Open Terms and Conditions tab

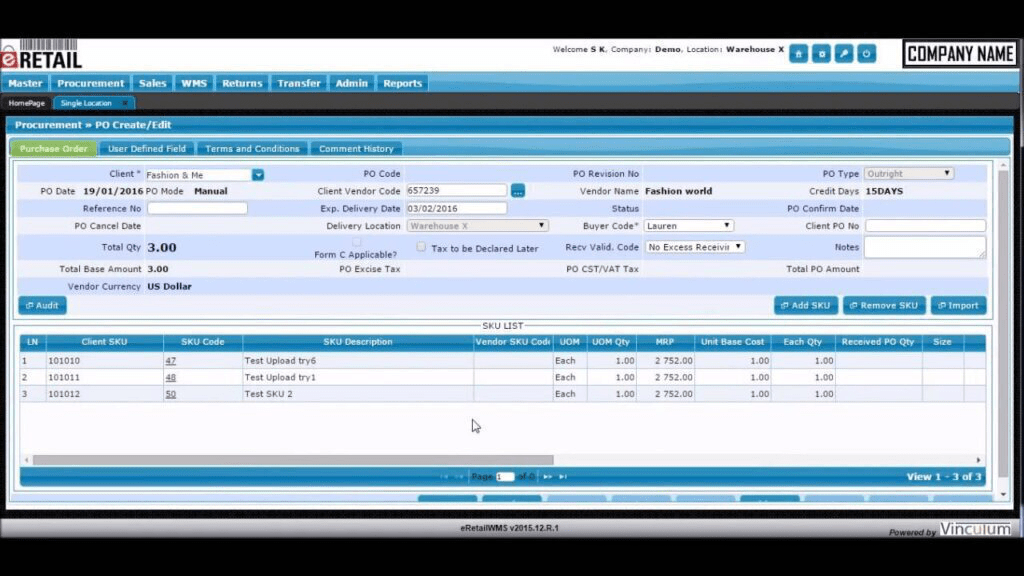(252, 149)
